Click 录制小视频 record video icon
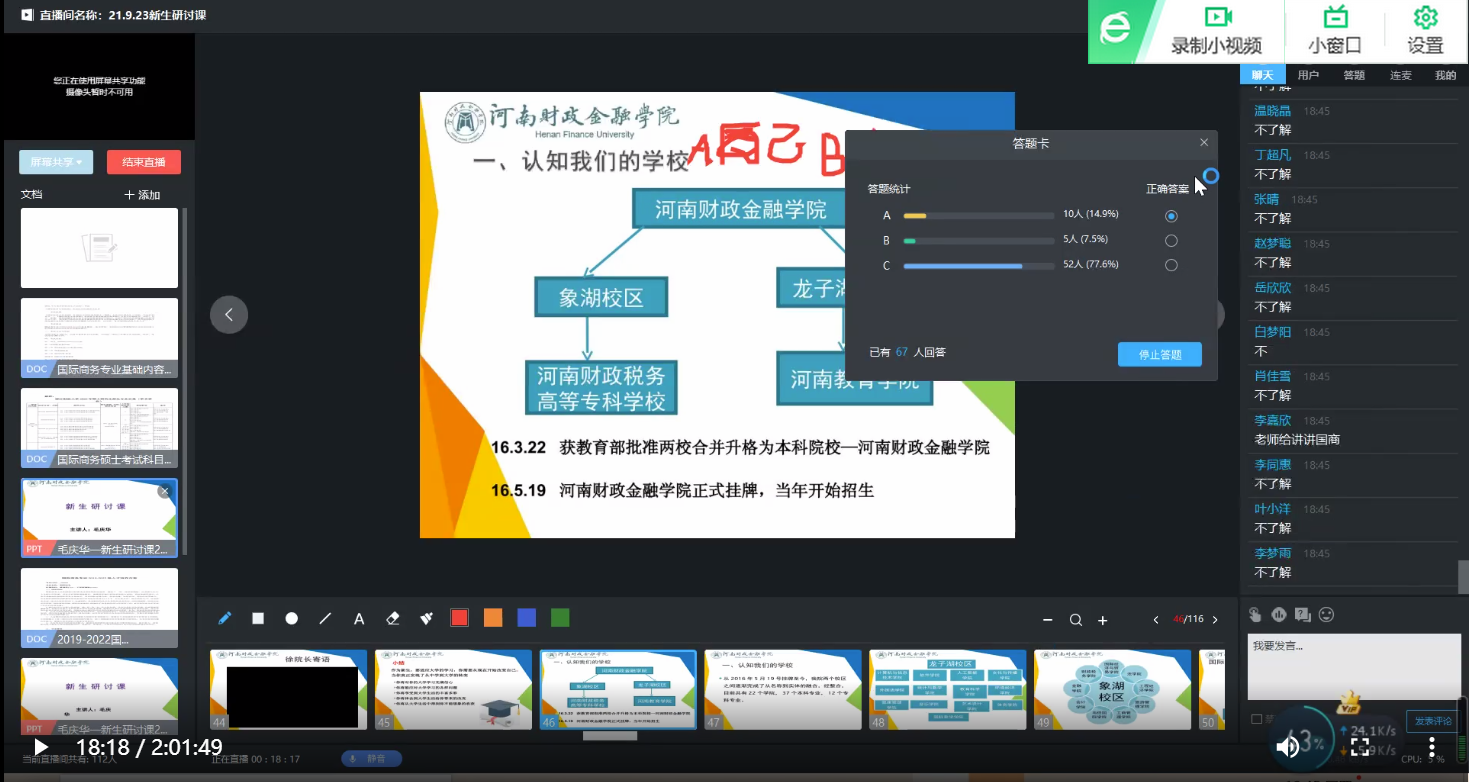1469x782 pixels. point(1216,30)
